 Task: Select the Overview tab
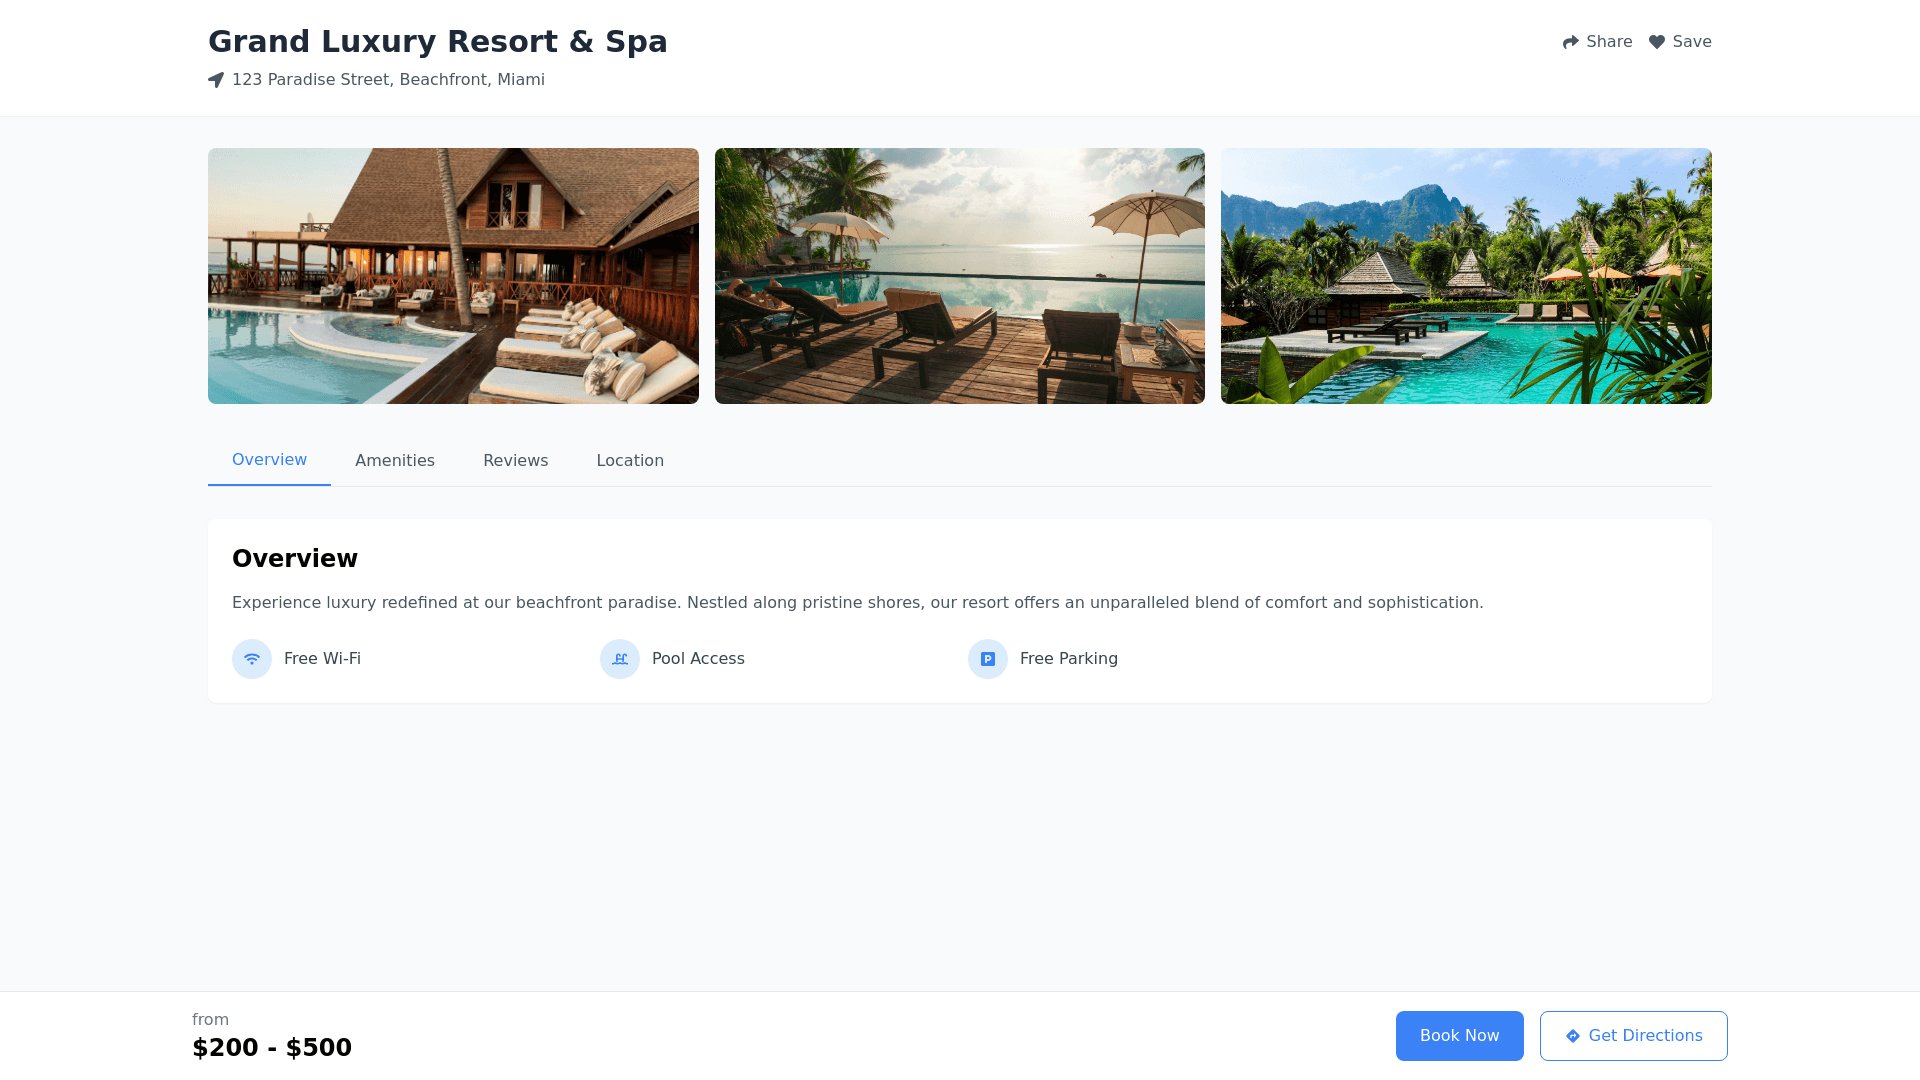point(269,460)
